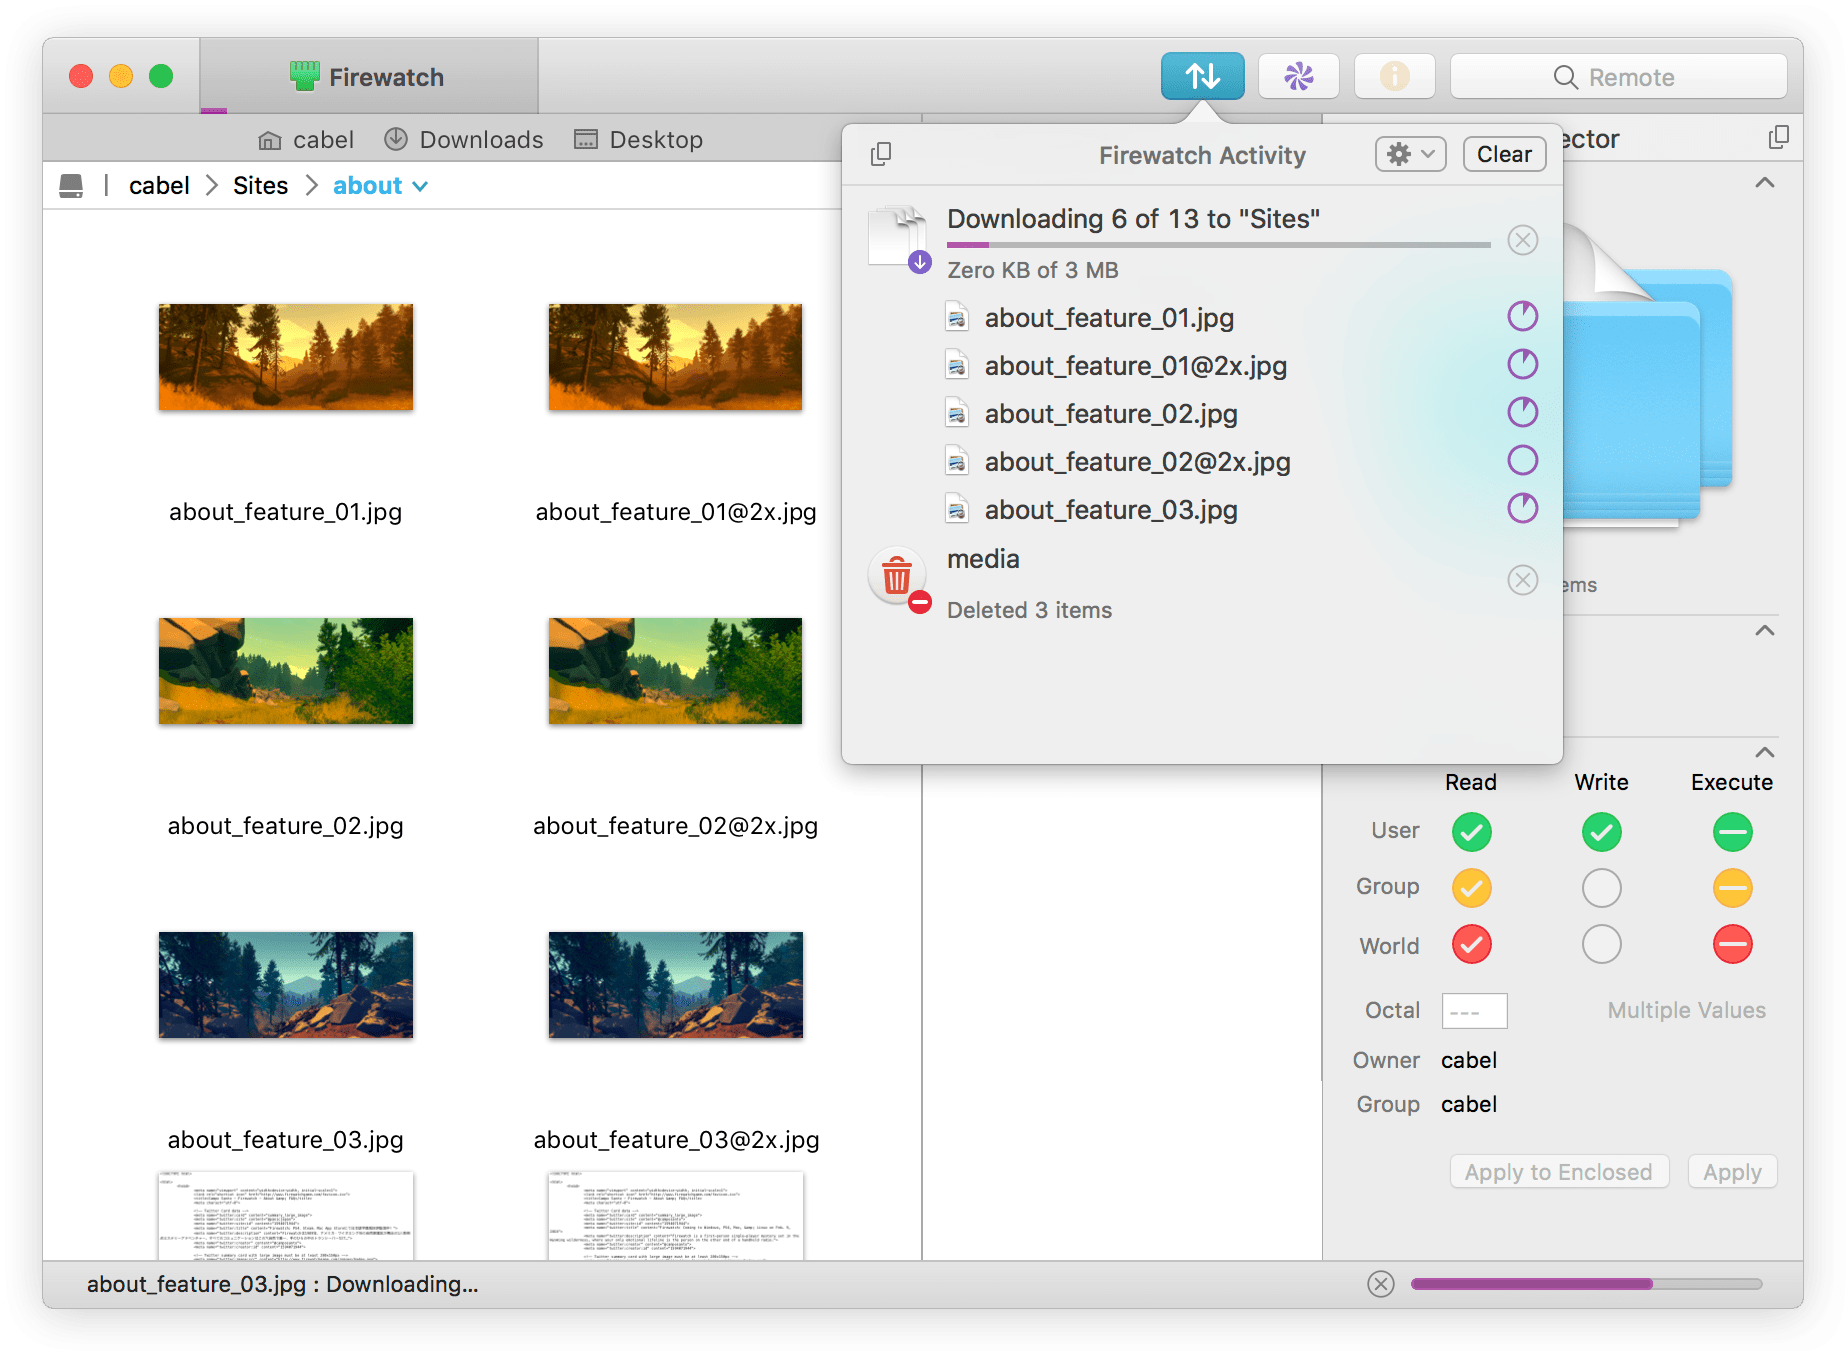
Task: Click the Apply permissions button
Action: [1732, 1172]
